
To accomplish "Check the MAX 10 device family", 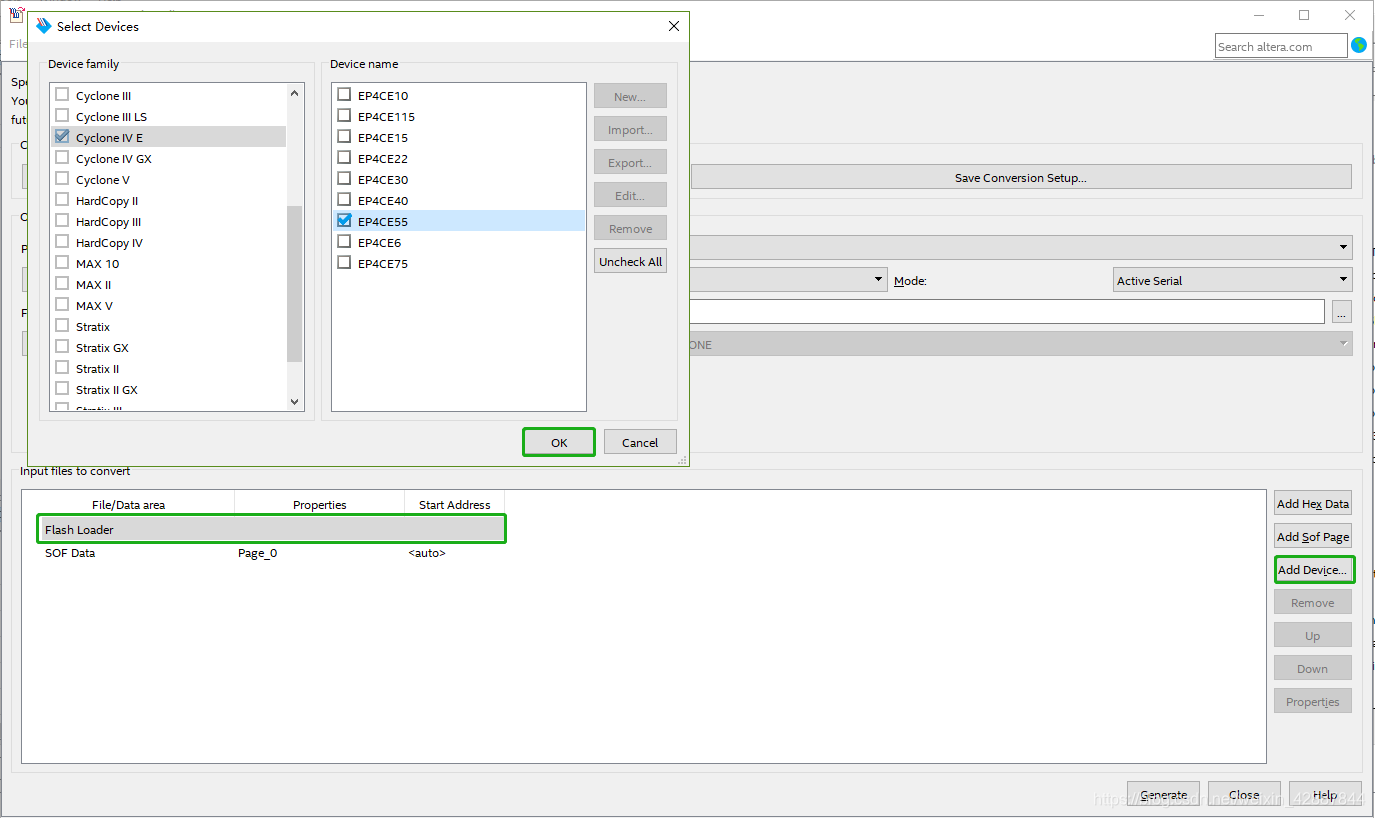I will (62, 263).
